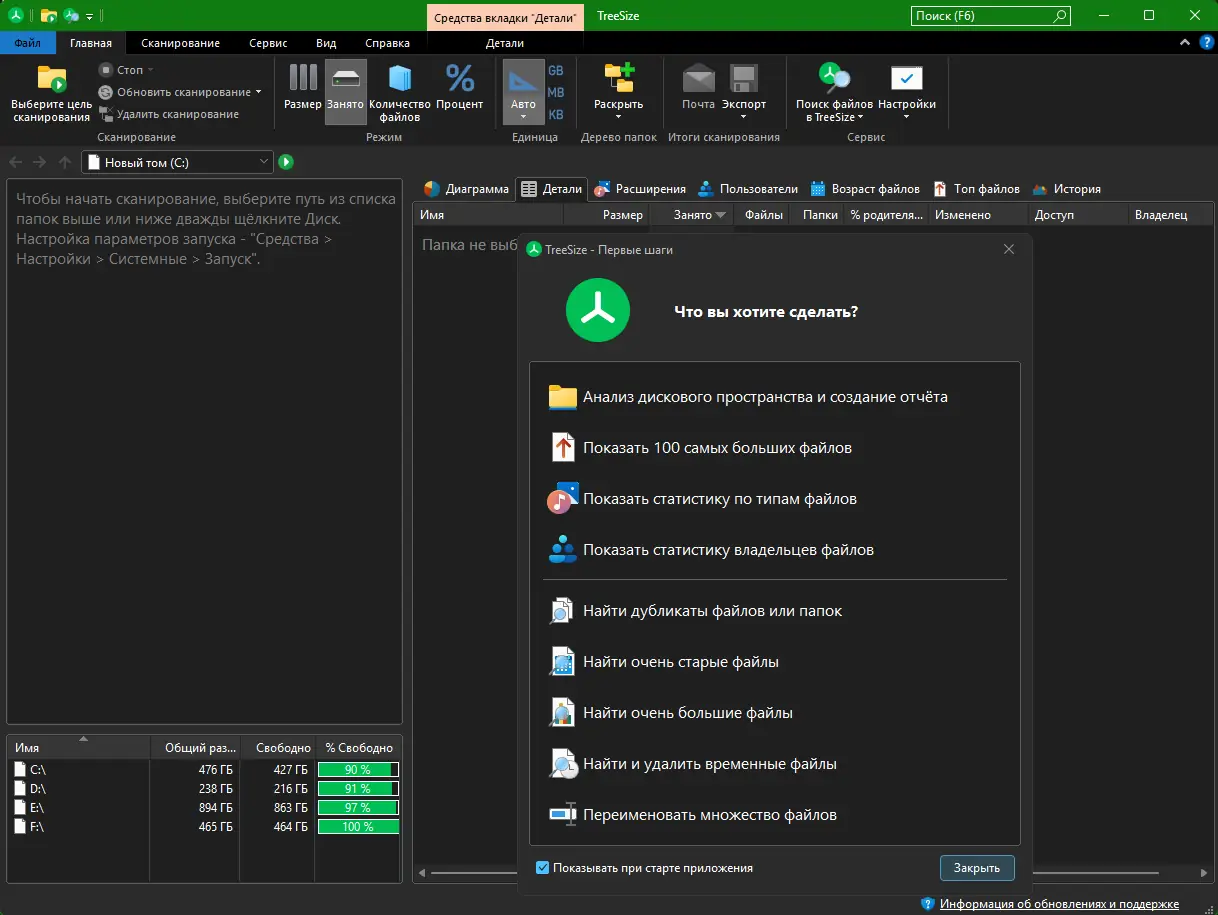Select drive E:\ in the drive list
1218x915 pixels.
pyautogui.click(x=204, y=808)
